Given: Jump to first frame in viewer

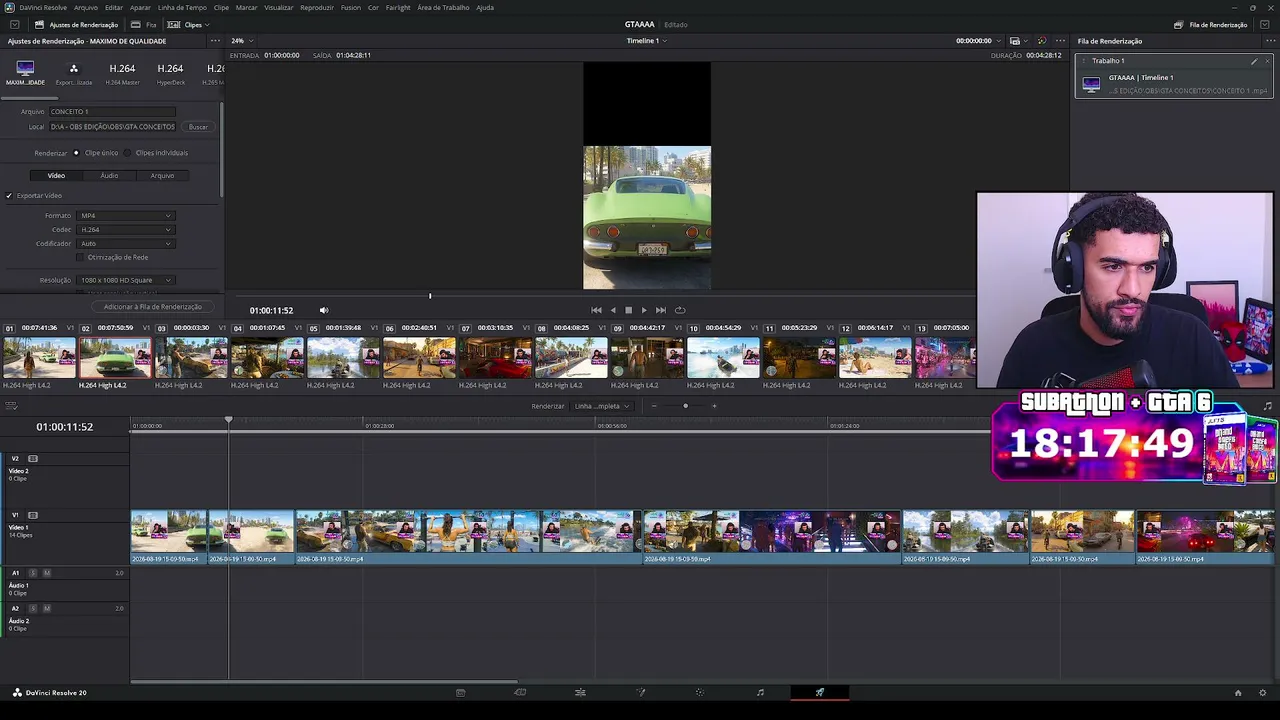Looking at the screenshot, I should pyautogui.click(x=596, y=310).
